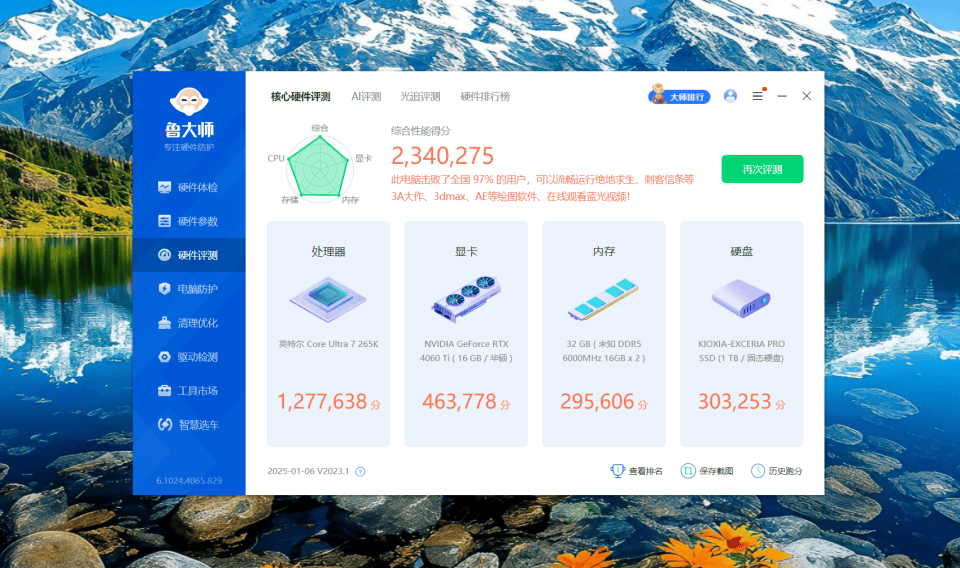This screenshot has width=960, height=568.
Task: Open the 硬件排行榜 tab
Action: (x=485, y=97)
